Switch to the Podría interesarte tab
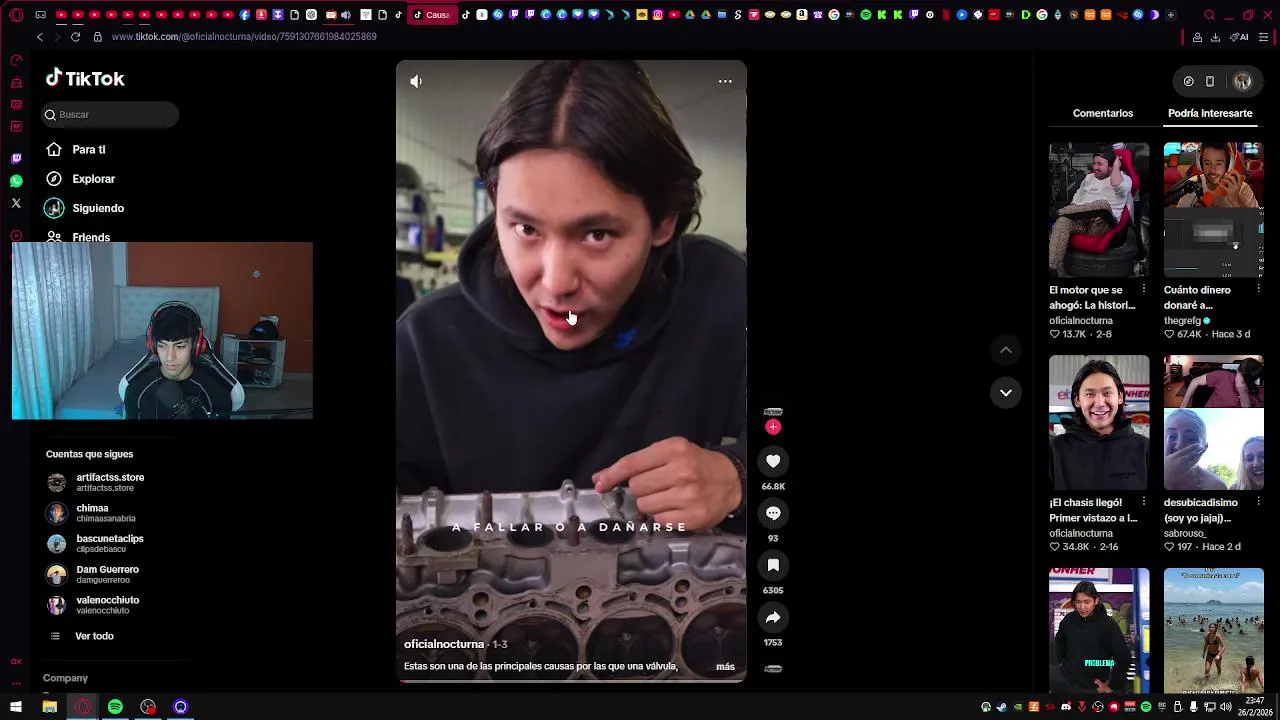 coord(1210,113)
